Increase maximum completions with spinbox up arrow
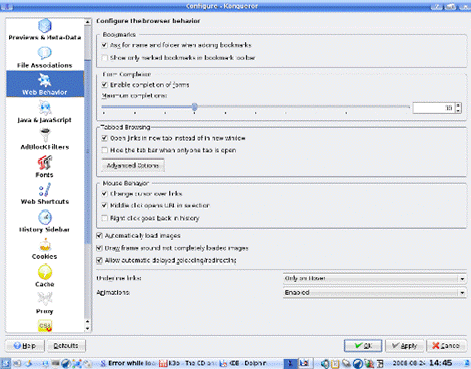 459,105
